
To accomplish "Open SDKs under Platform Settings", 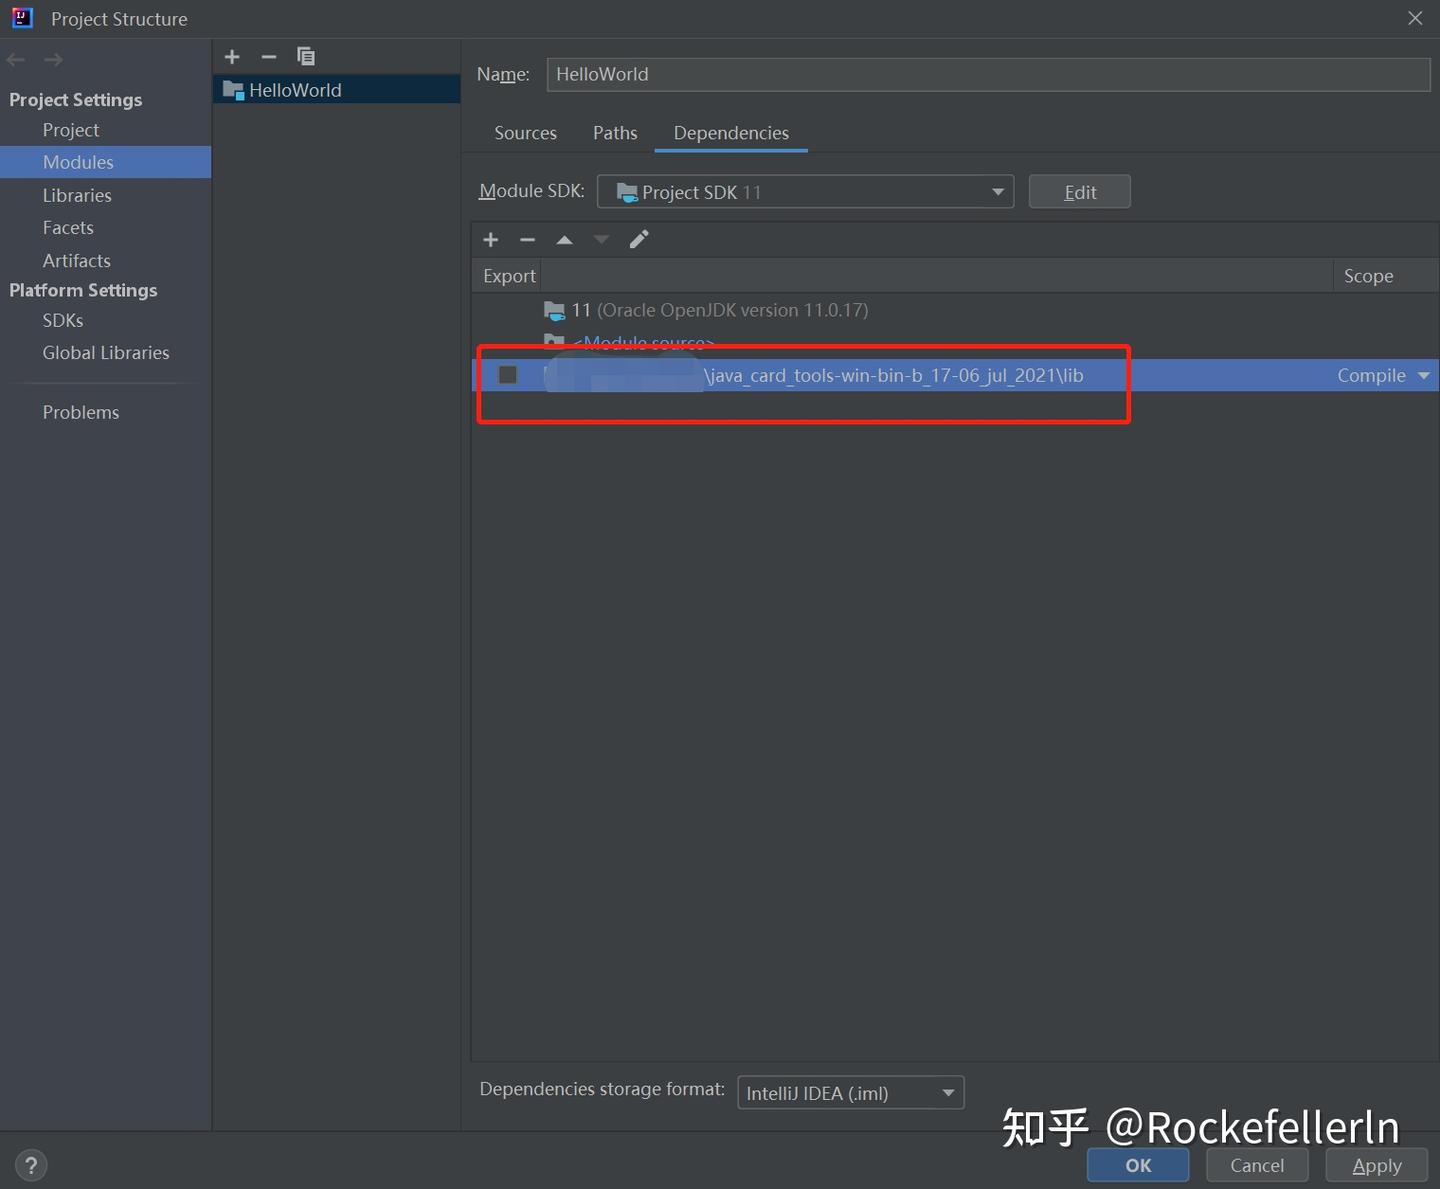I will pos(63,320).
